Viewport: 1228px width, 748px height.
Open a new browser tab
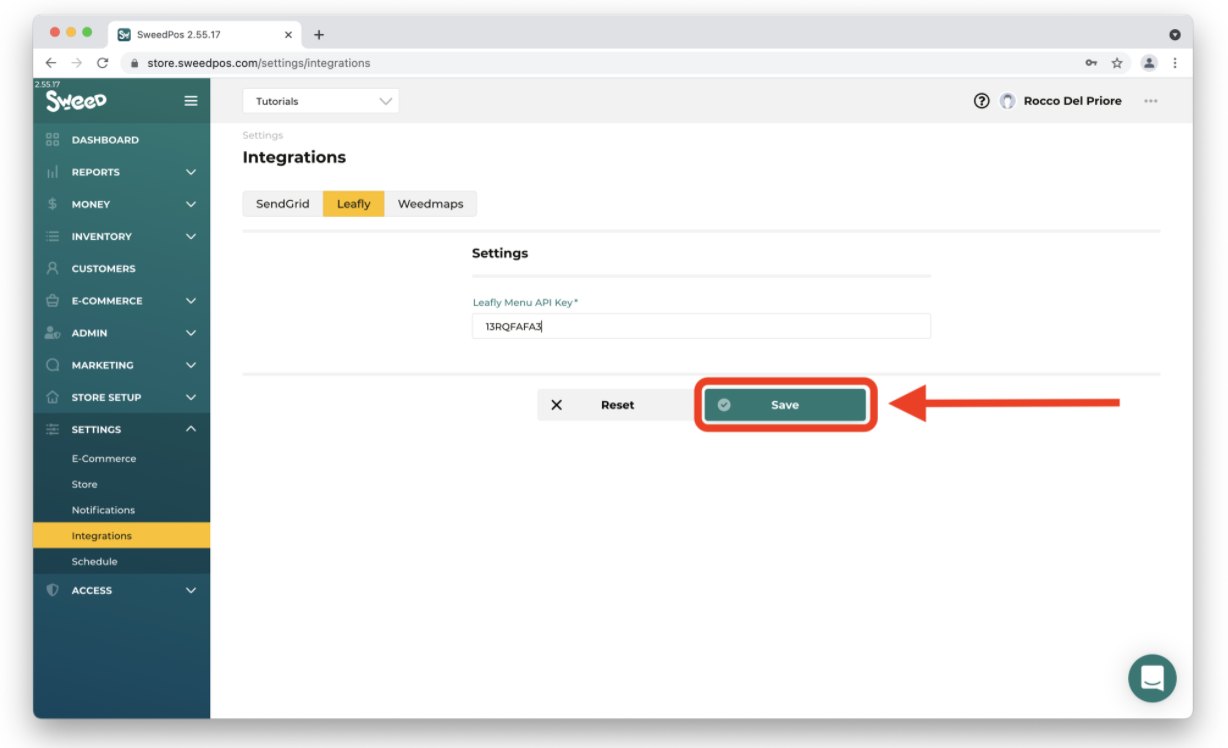point(319,35)
